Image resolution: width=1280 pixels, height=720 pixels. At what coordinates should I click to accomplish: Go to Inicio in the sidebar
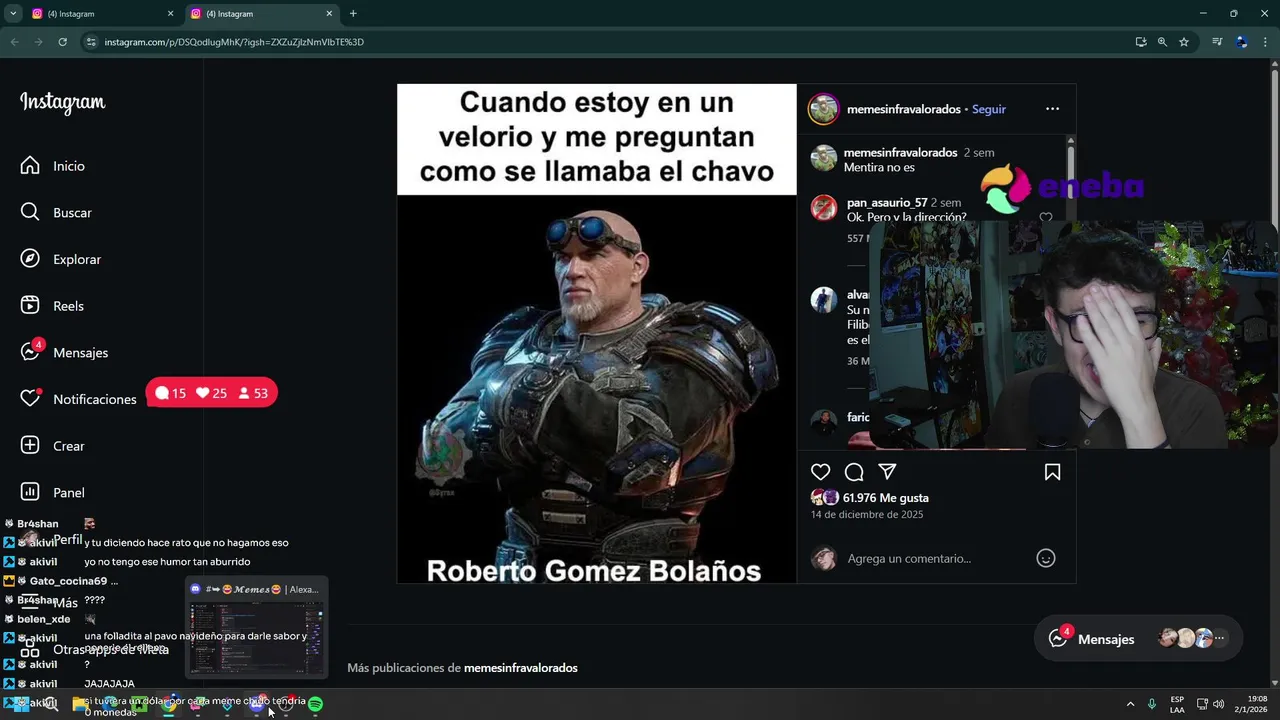click(x=69, y=166)
